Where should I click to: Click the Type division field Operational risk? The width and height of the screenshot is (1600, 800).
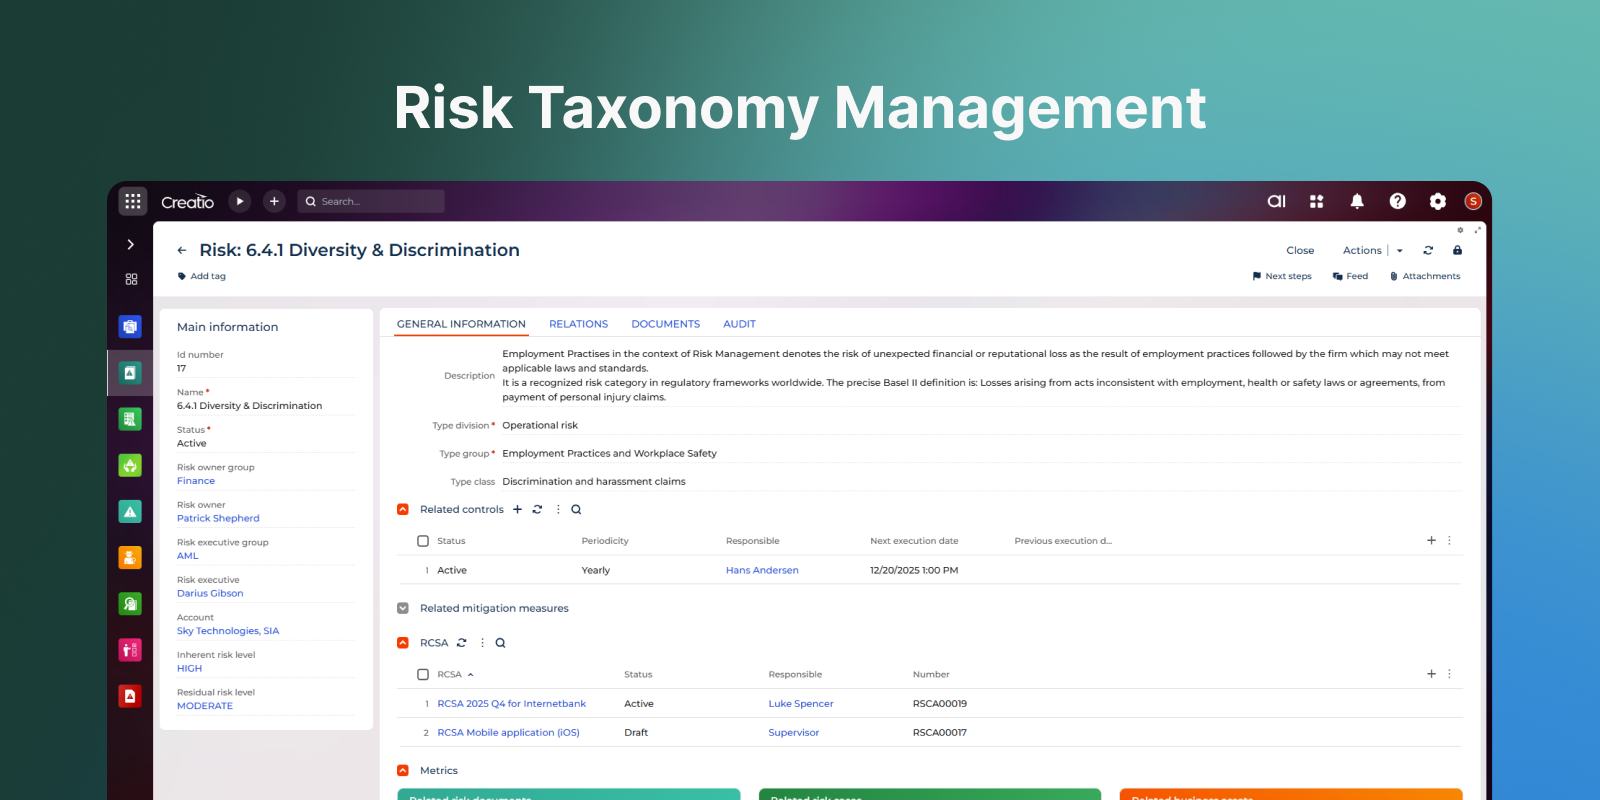(x=980, y=425)
